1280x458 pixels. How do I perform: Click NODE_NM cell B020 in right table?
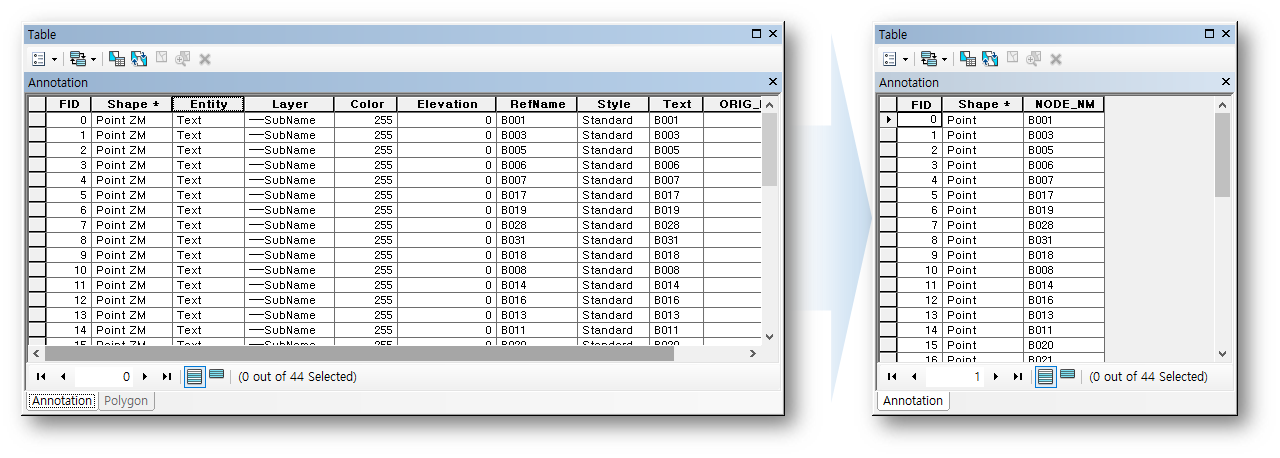tap(1064, 345)
